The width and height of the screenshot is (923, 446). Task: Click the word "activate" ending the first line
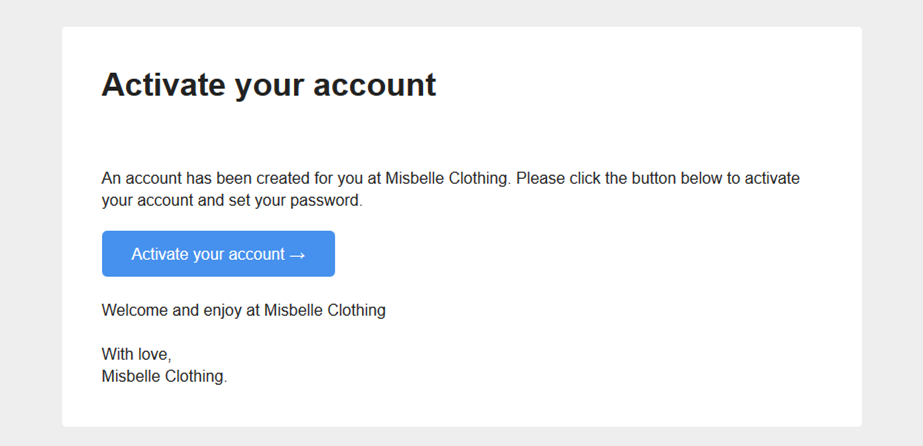(x=773, y=179)
